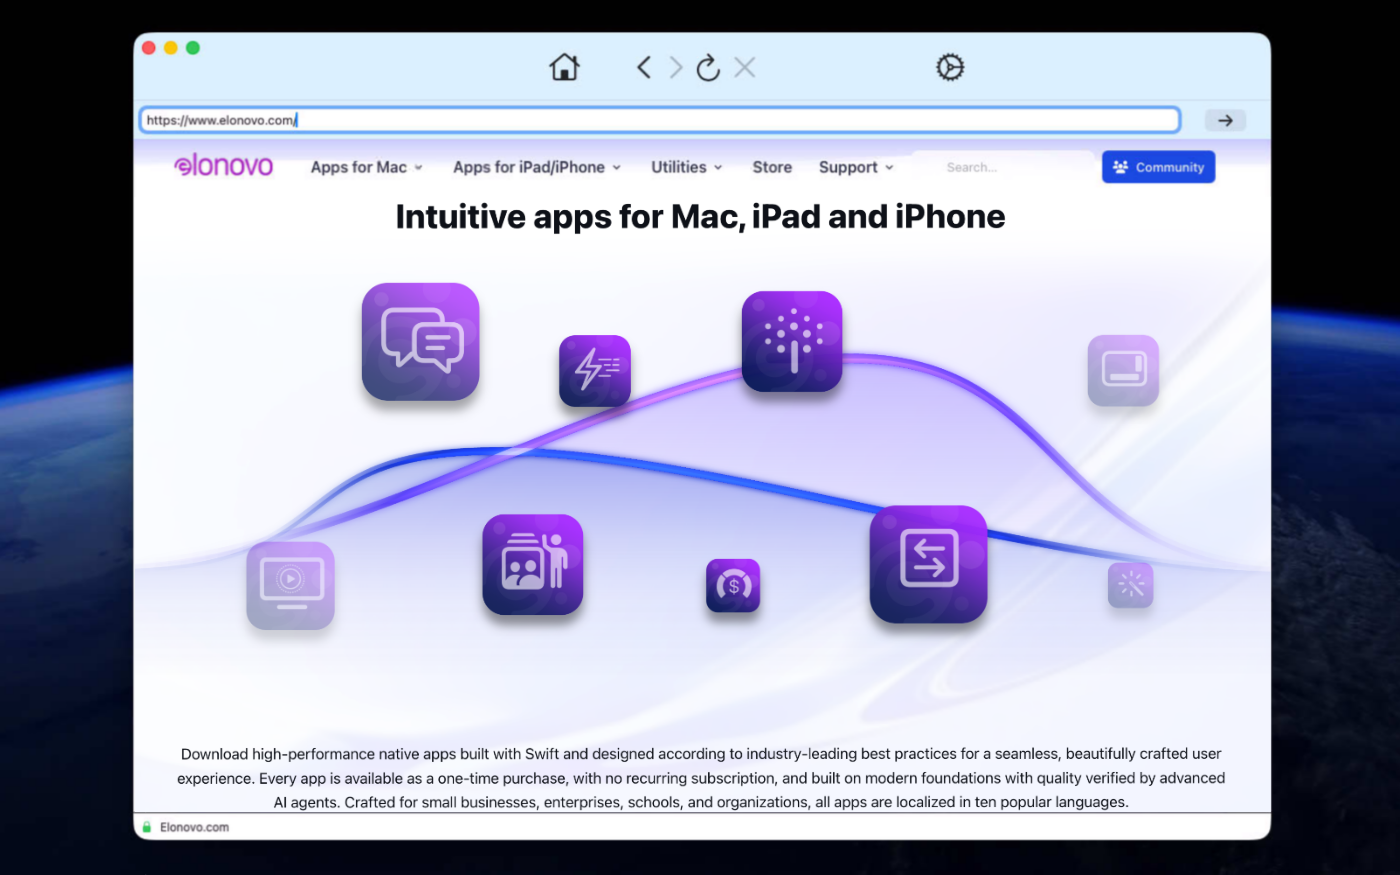The width and height of the screenshot is (1400, 875).
Task: Open the Support dropdown menu
Action: [856, 167]
